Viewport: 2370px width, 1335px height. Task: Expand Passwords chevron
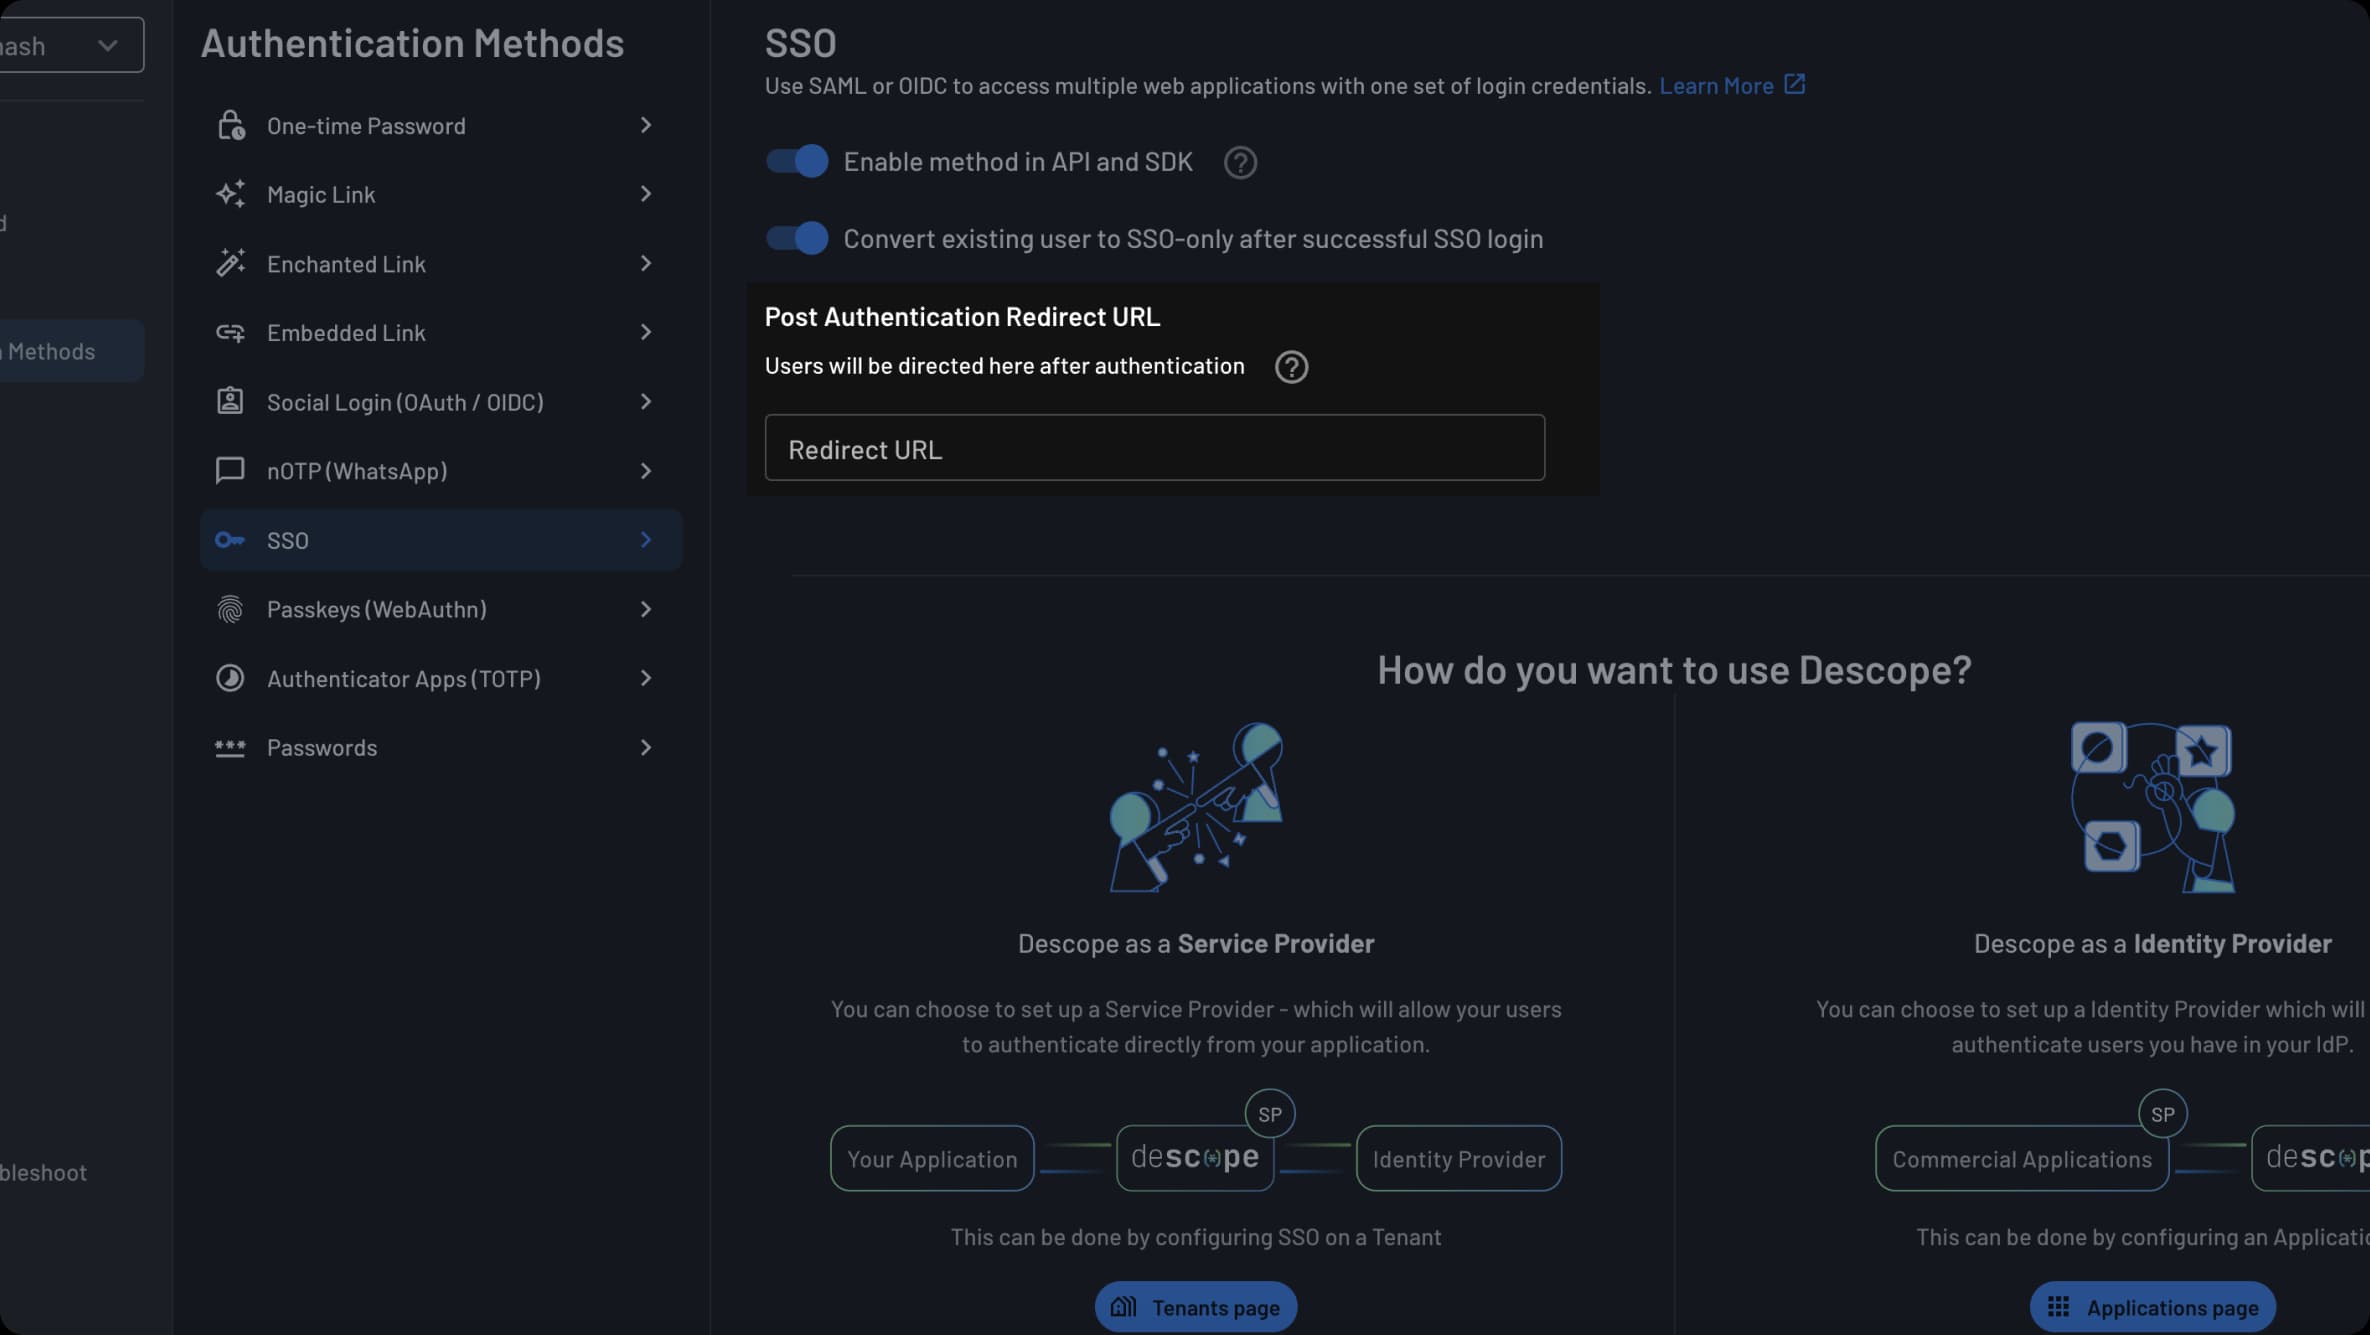click(646, 748)
